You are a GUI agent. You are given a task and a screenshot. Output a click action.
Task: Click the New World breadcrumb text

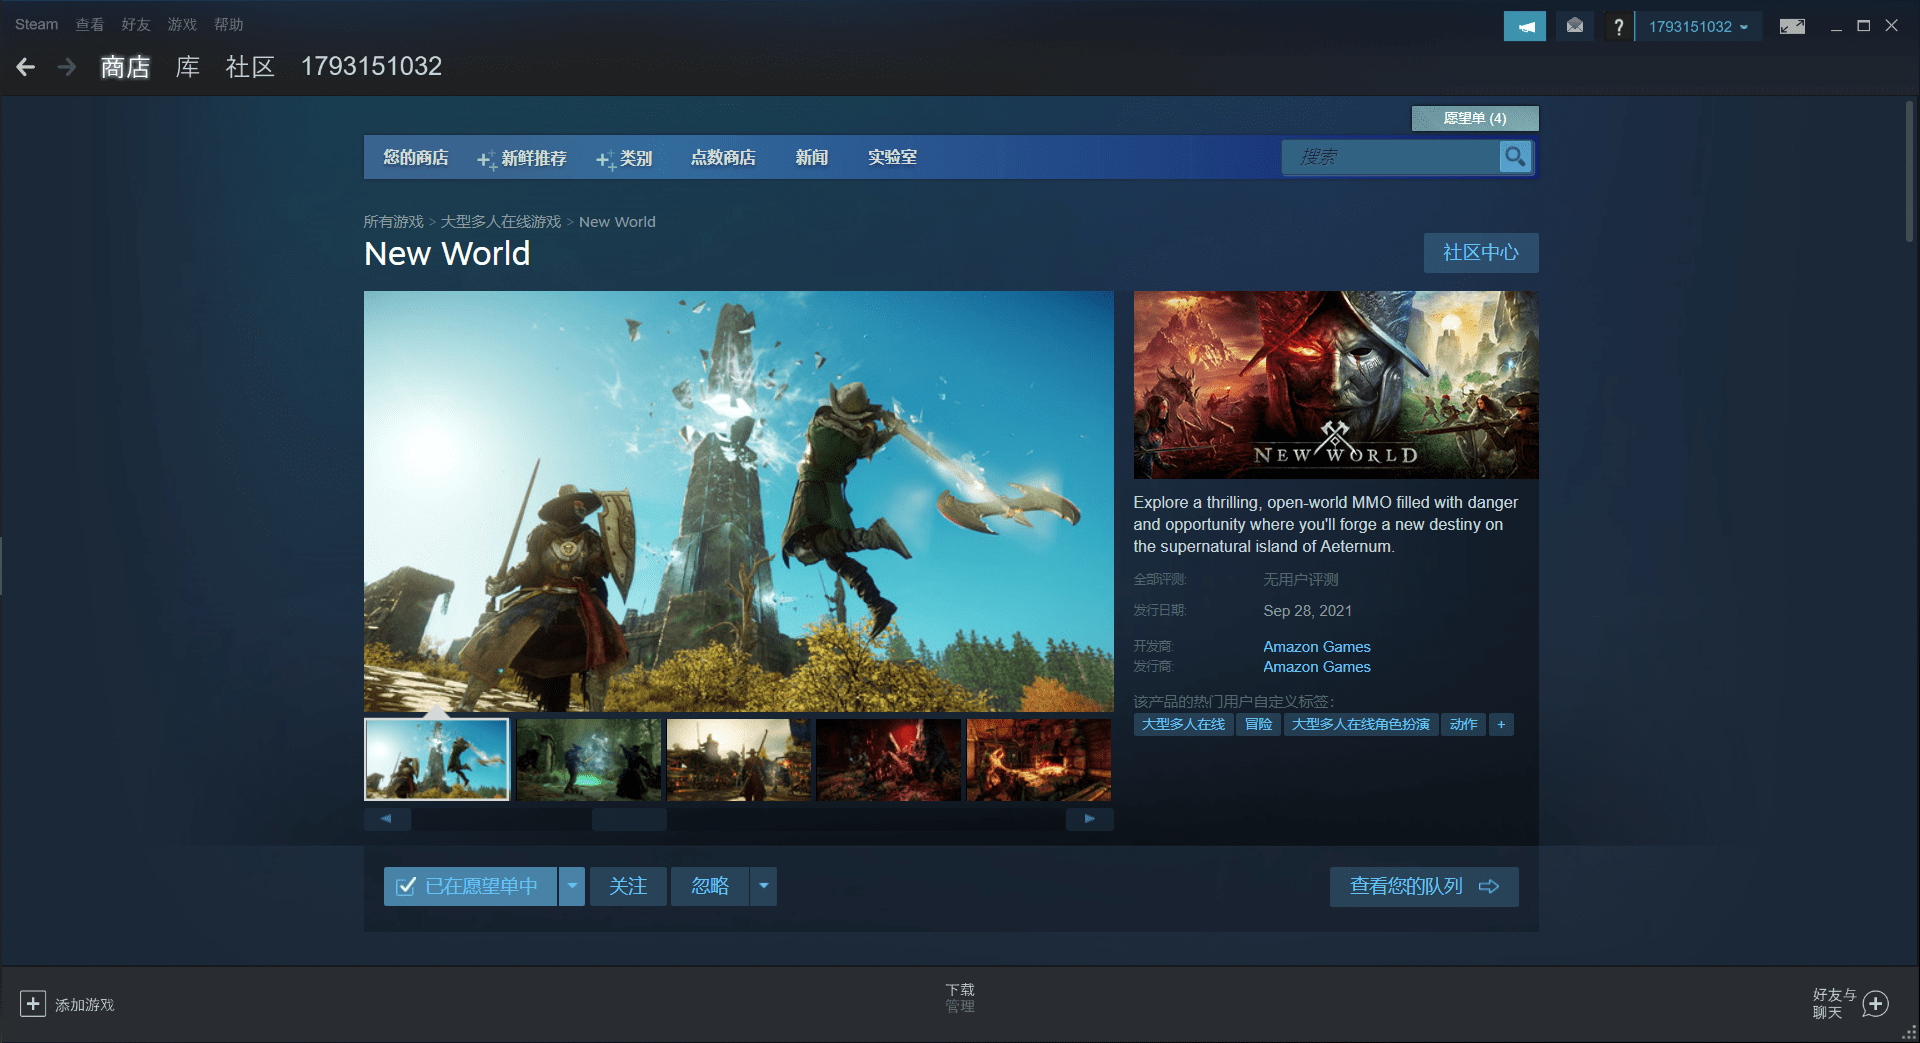coord(617,222)
